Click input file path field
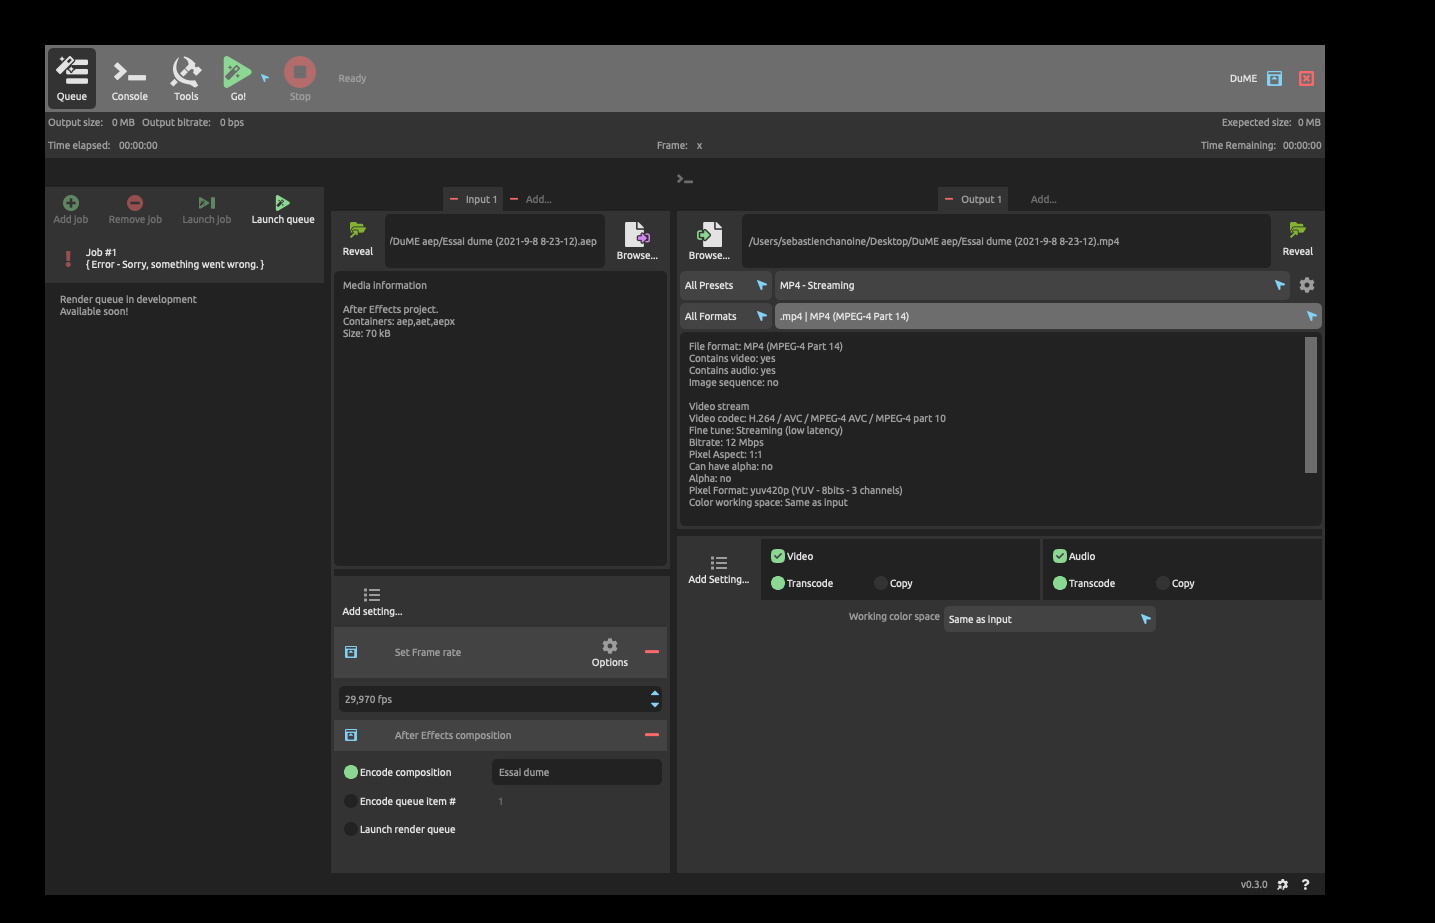 point(494,241)
